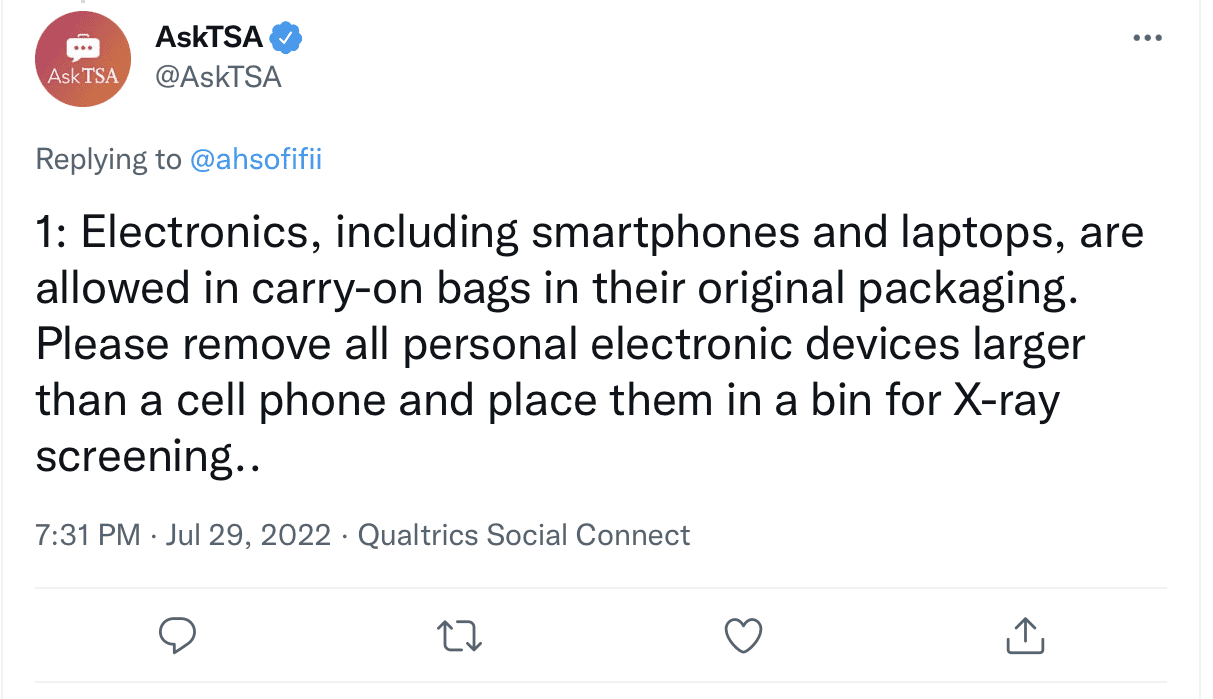
Task: Visit the @AskTSA handle link
Action: tap(218, 77)
